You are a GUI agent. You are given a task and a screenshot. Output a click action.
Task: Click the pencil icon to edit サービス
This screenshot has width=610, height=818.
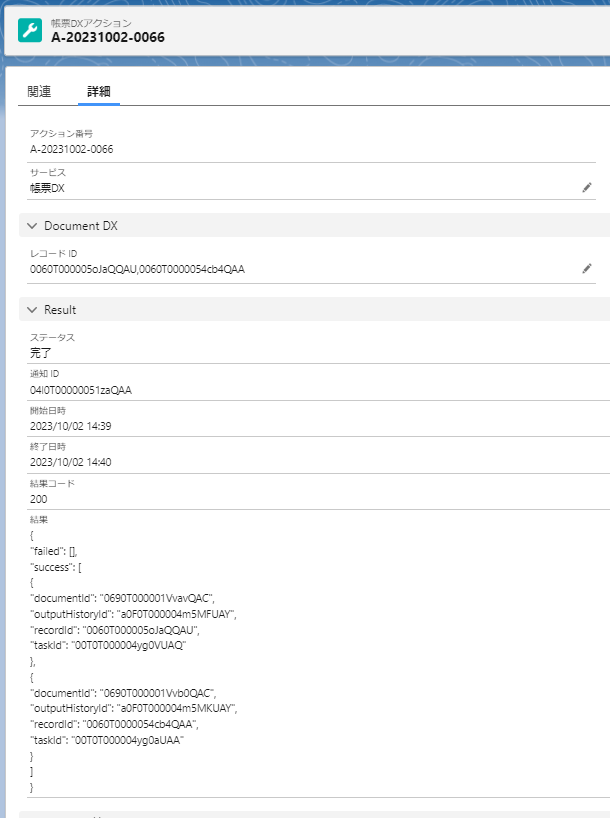click(587, 187)
